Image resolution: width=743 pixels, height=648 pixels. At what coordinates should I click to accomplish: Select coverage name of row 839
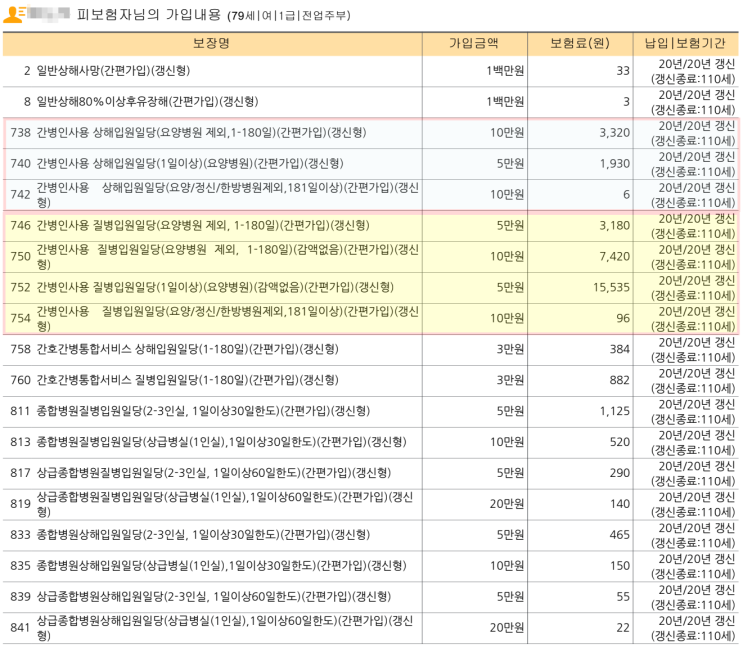[214, 596]
